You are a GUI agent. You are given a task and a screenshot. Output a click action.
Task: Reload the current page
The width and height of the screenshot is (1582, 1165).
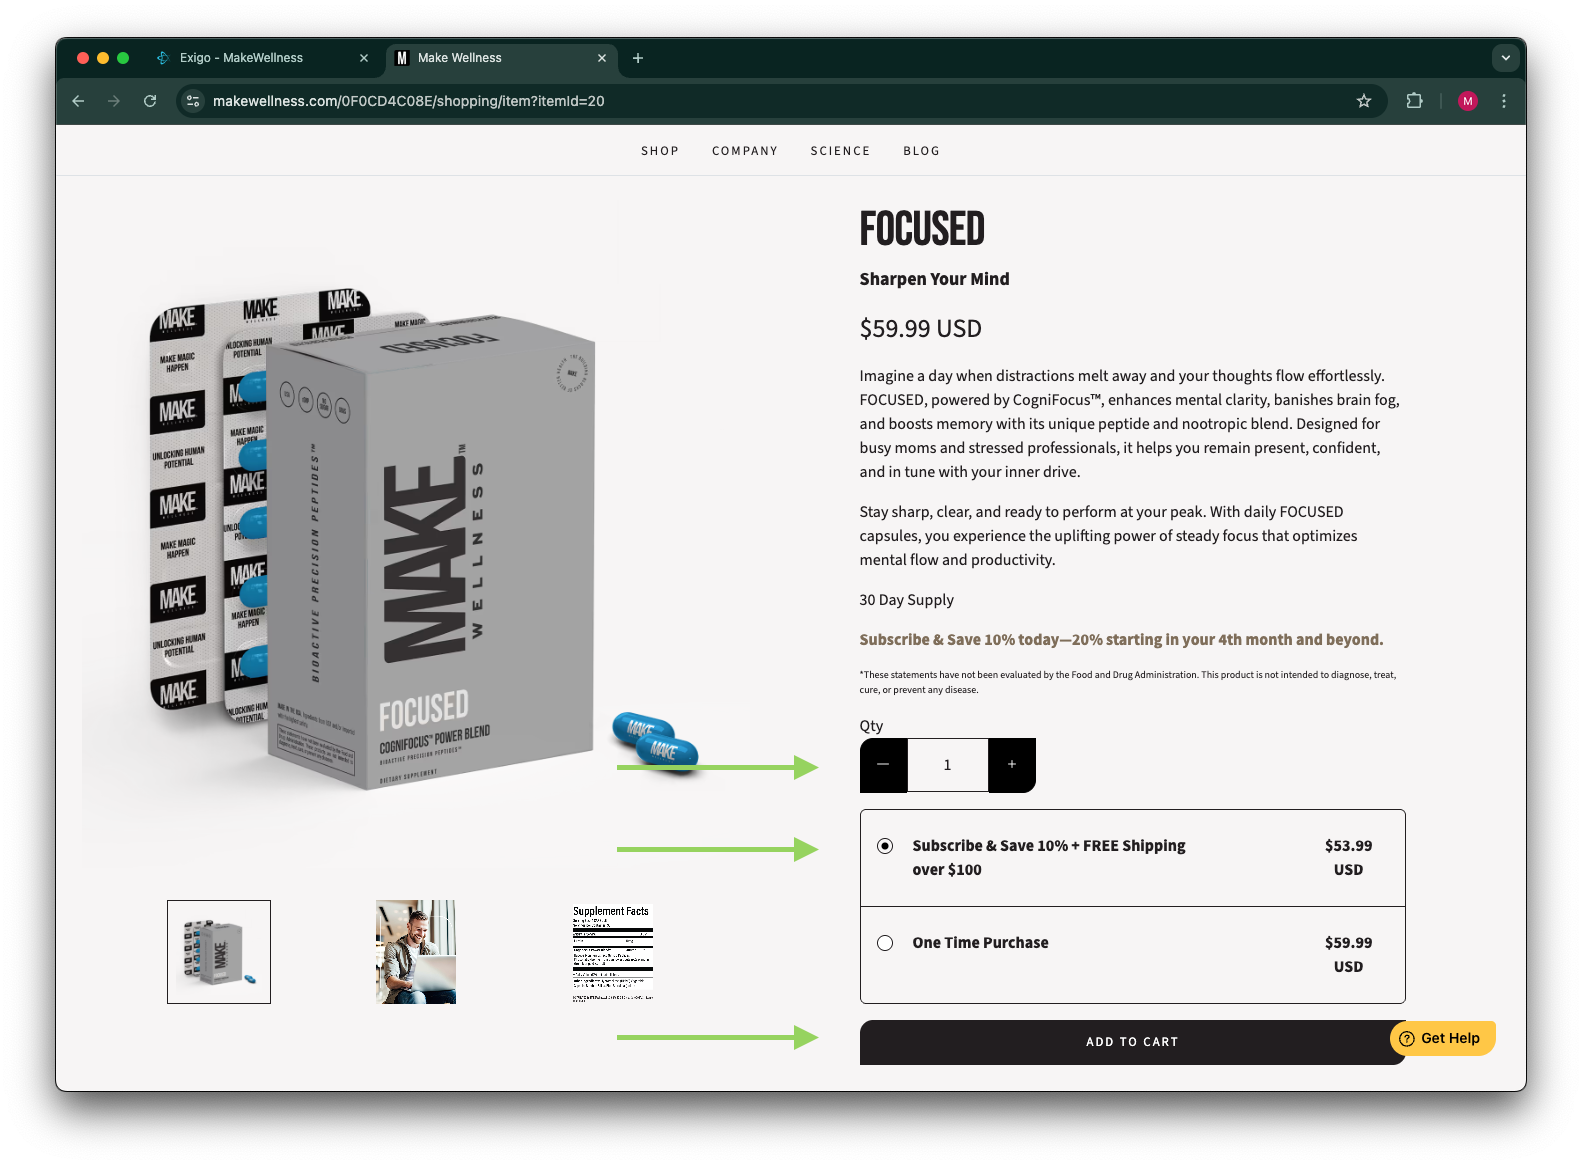(150, 101)
